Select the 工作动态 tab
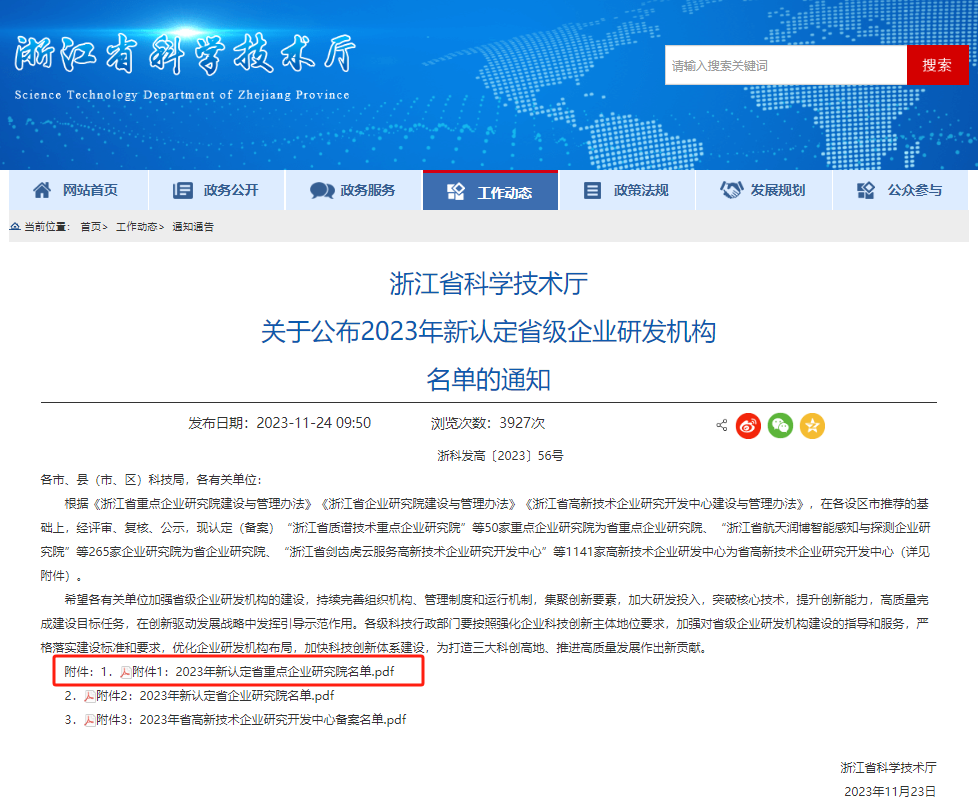The height and width of the screenshot is (809, 978). (x=490, y=191)
